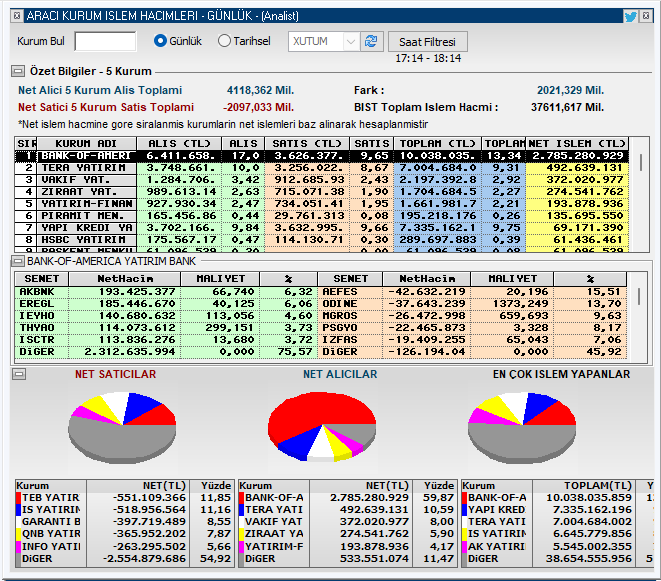Sort by SATIS (TL) column header

[307, 143]
